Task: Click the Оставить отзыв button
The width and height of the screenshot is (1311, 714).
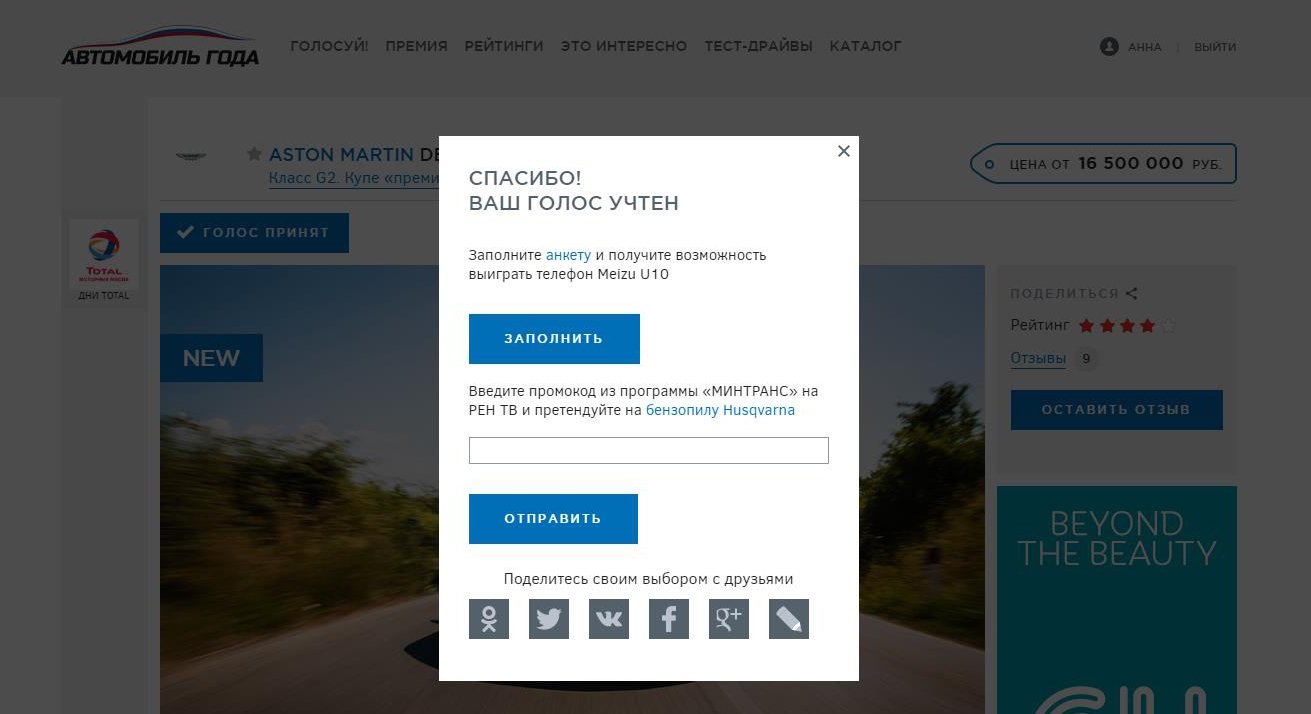Action: (1116, 410)
